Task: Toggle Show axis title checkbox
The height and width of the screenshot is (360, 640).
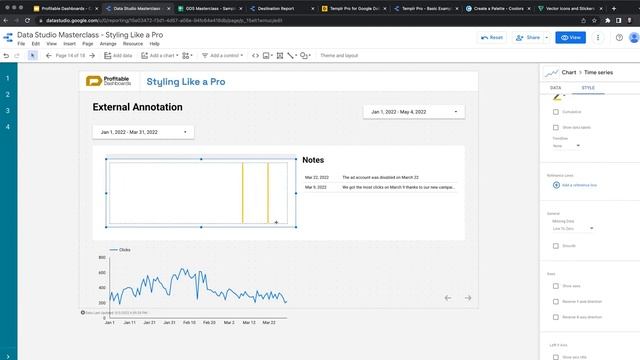Action: [556, 357]
